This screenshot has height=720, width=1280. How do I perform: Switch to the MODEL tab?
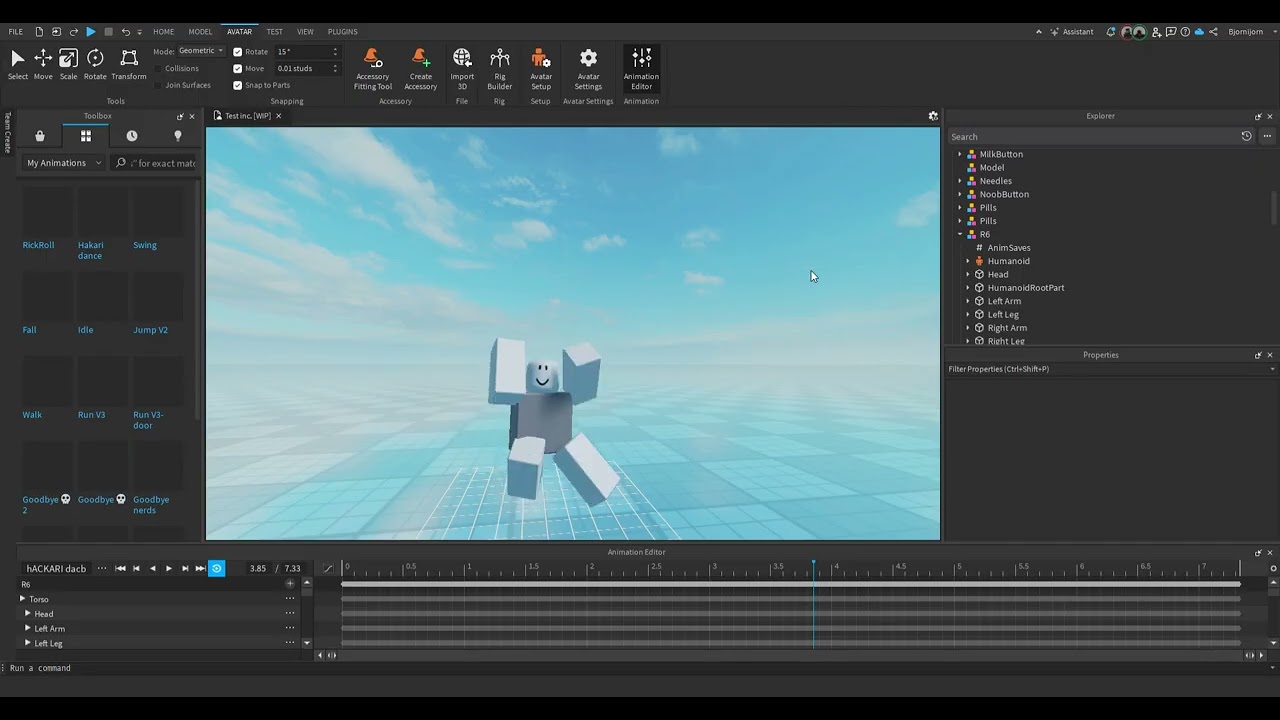[x=200, y=32]
